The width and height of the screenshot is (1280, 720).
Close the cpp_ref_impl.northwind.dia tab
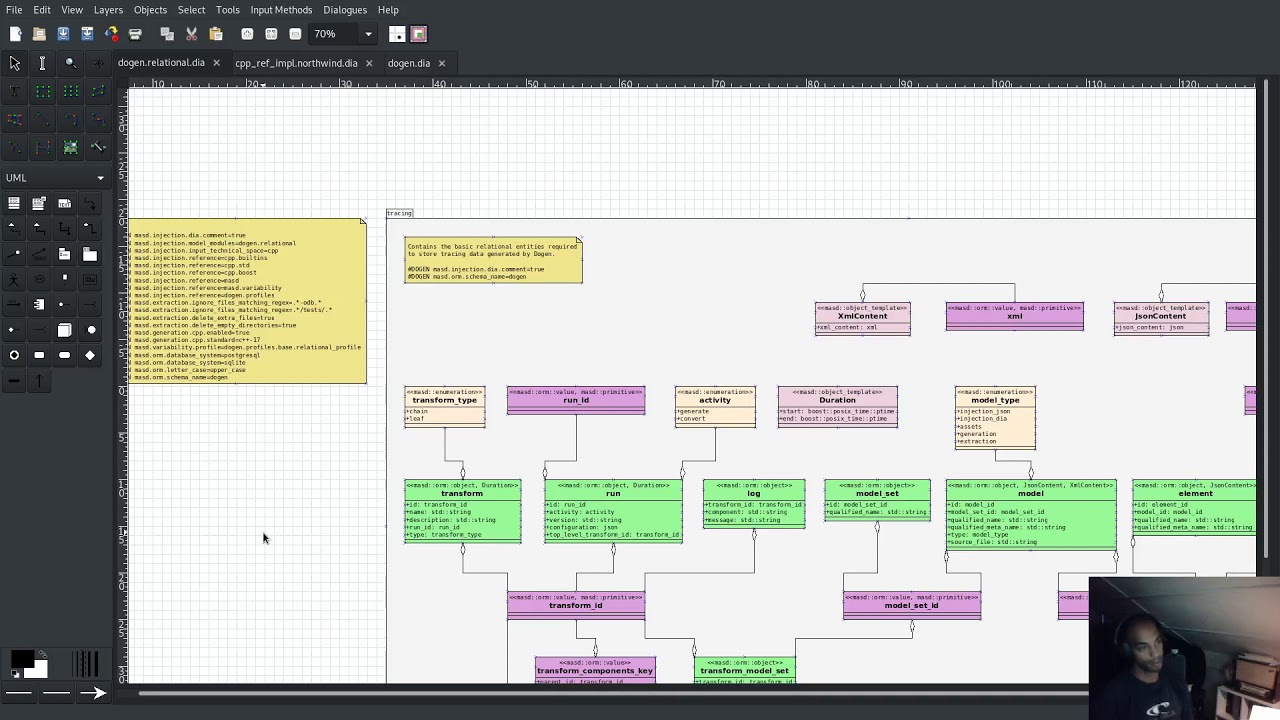(368, 63)
